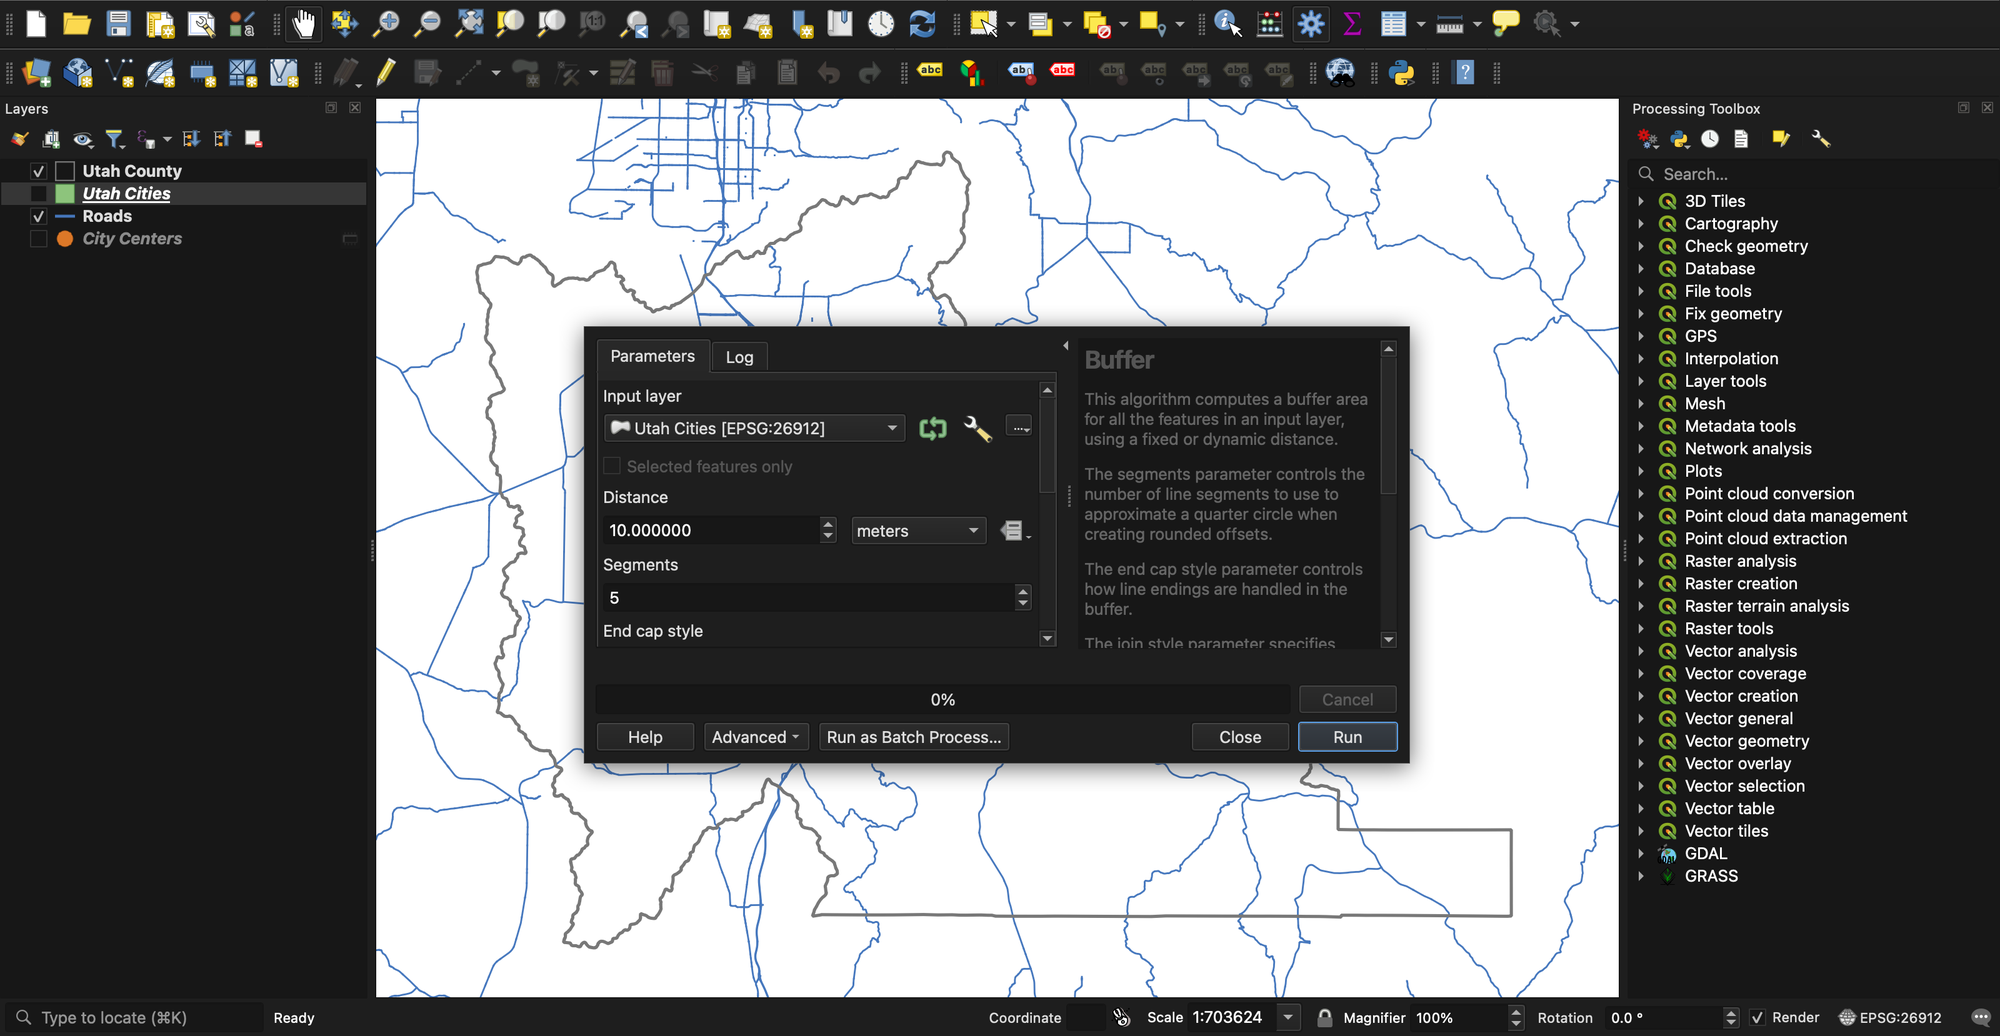Click the Processing Toolbox Search field

click(x=1810, y=174)
